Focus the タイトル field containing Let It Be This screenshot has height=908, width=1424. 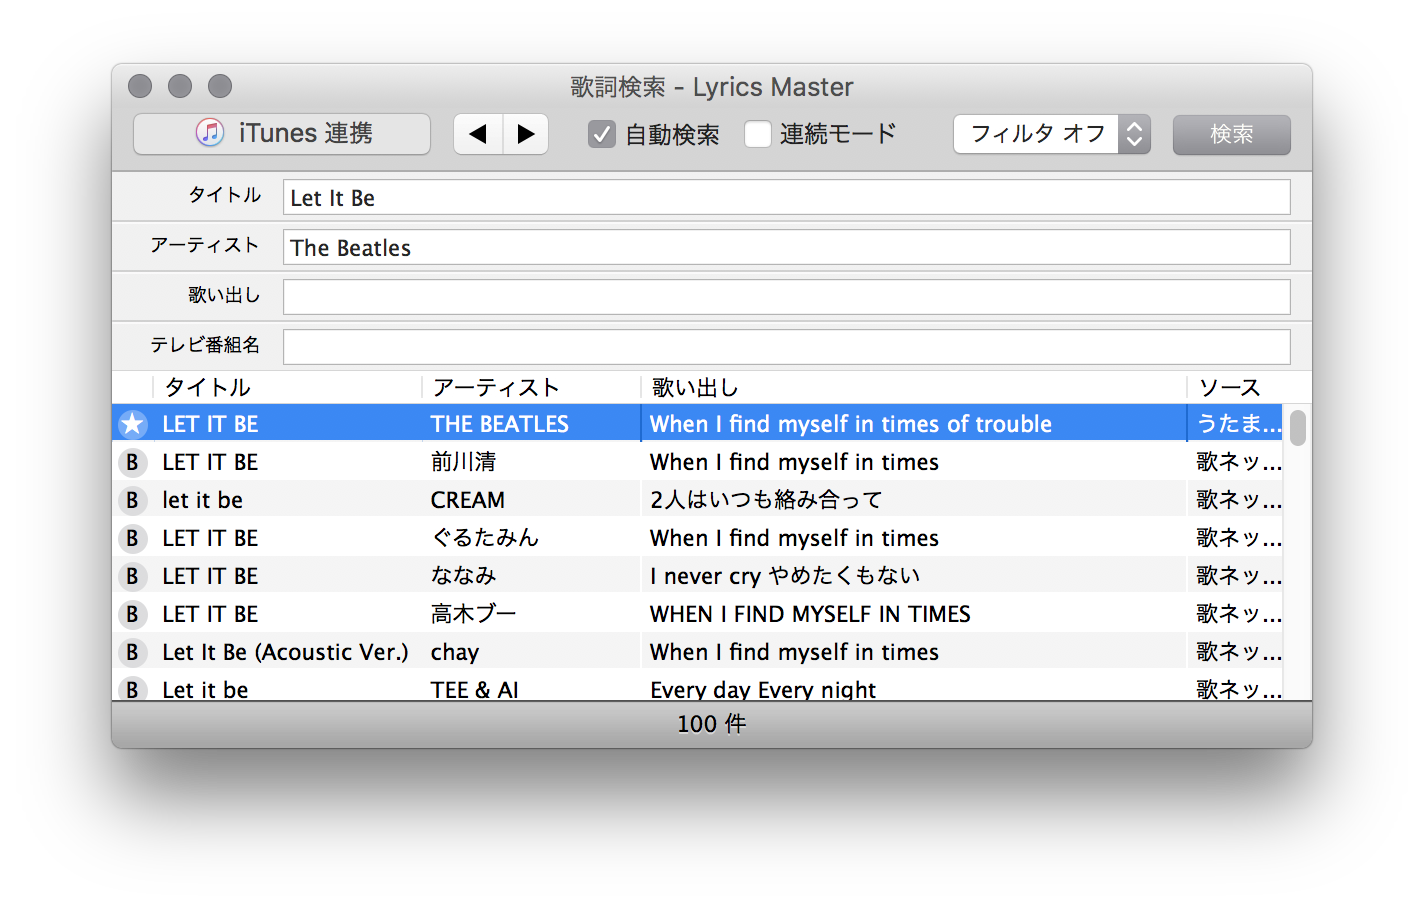[x=786, y=197]
